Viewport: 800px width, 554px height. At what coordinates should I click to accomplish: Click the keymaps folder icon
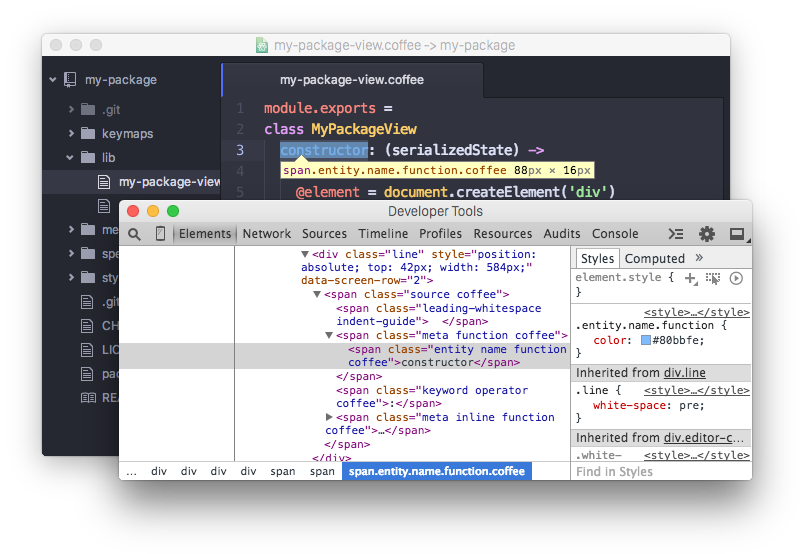pos(88,133)
